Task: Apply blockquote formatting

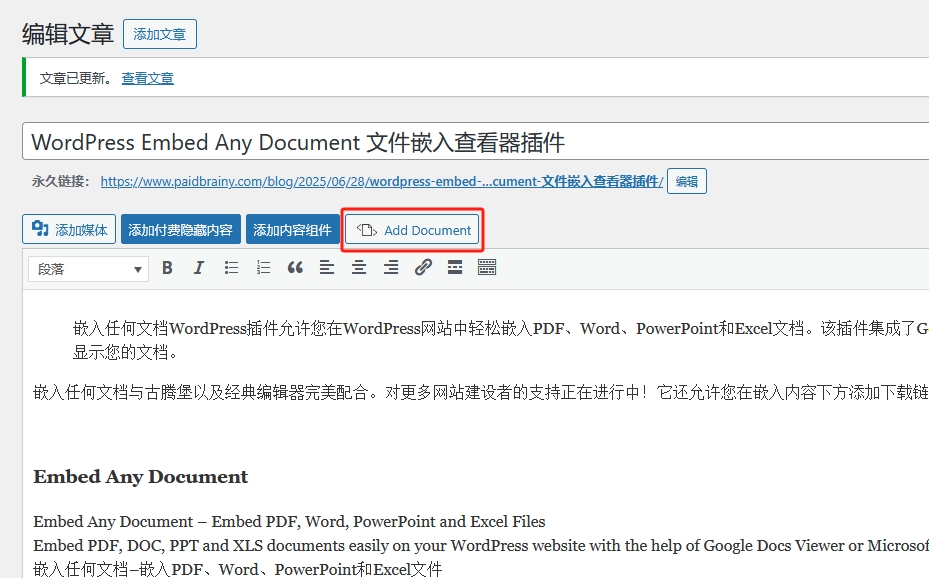Action: (x=295, y=268)
